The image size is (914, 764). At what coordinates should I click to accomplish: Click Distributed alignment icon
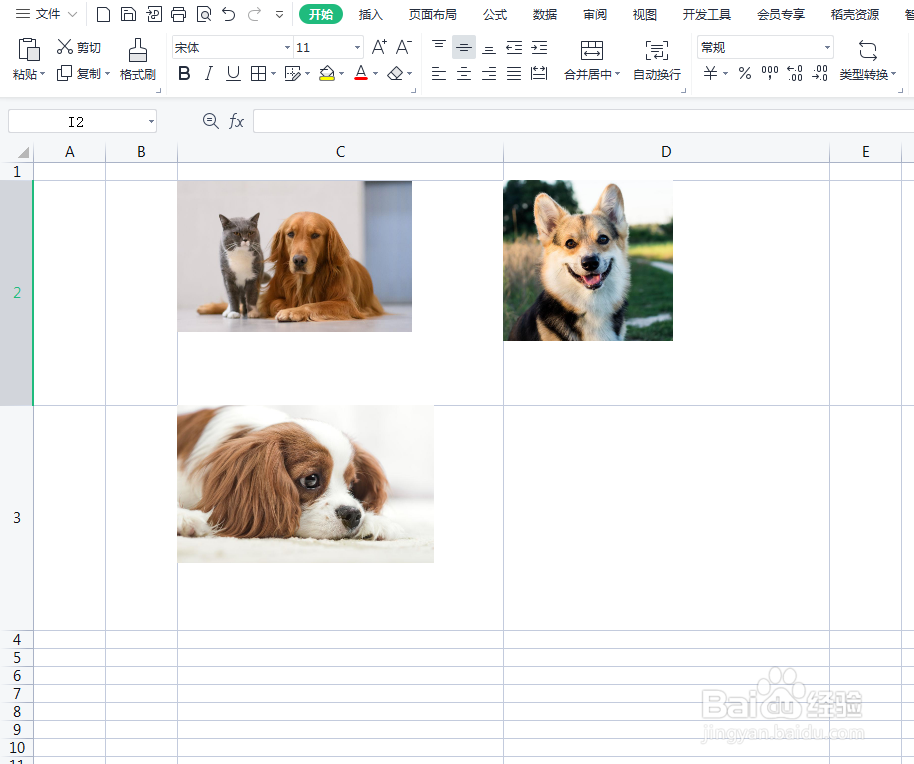[539, 73]
